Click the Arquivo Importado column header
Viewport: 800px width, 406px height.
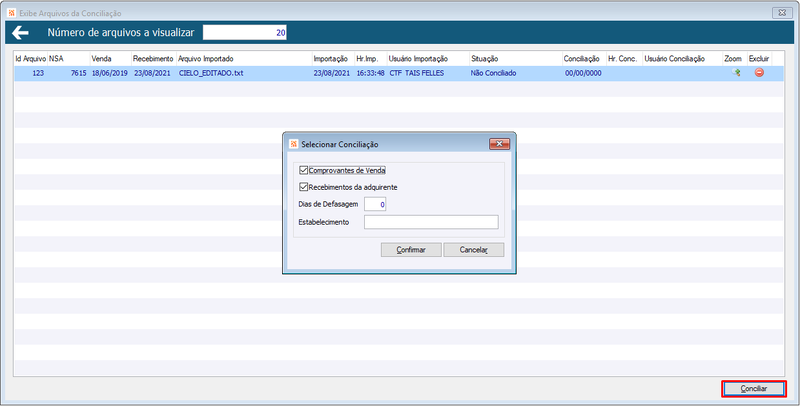click(x=244, y=59)
